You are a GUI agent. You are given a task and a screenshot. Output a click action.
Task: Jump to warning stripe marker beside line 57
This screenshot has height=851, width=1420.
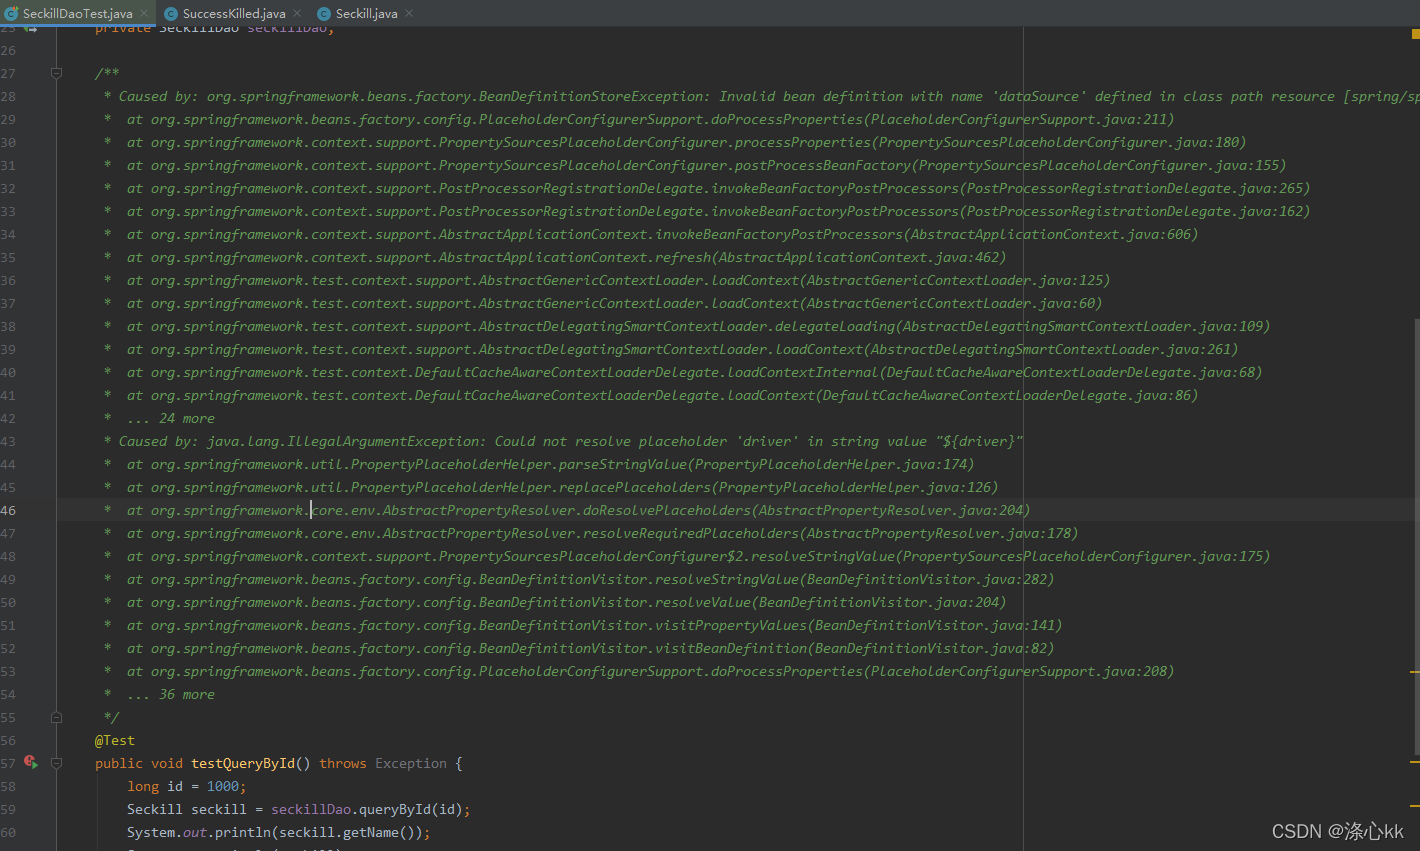click(x=1415, y=762)
